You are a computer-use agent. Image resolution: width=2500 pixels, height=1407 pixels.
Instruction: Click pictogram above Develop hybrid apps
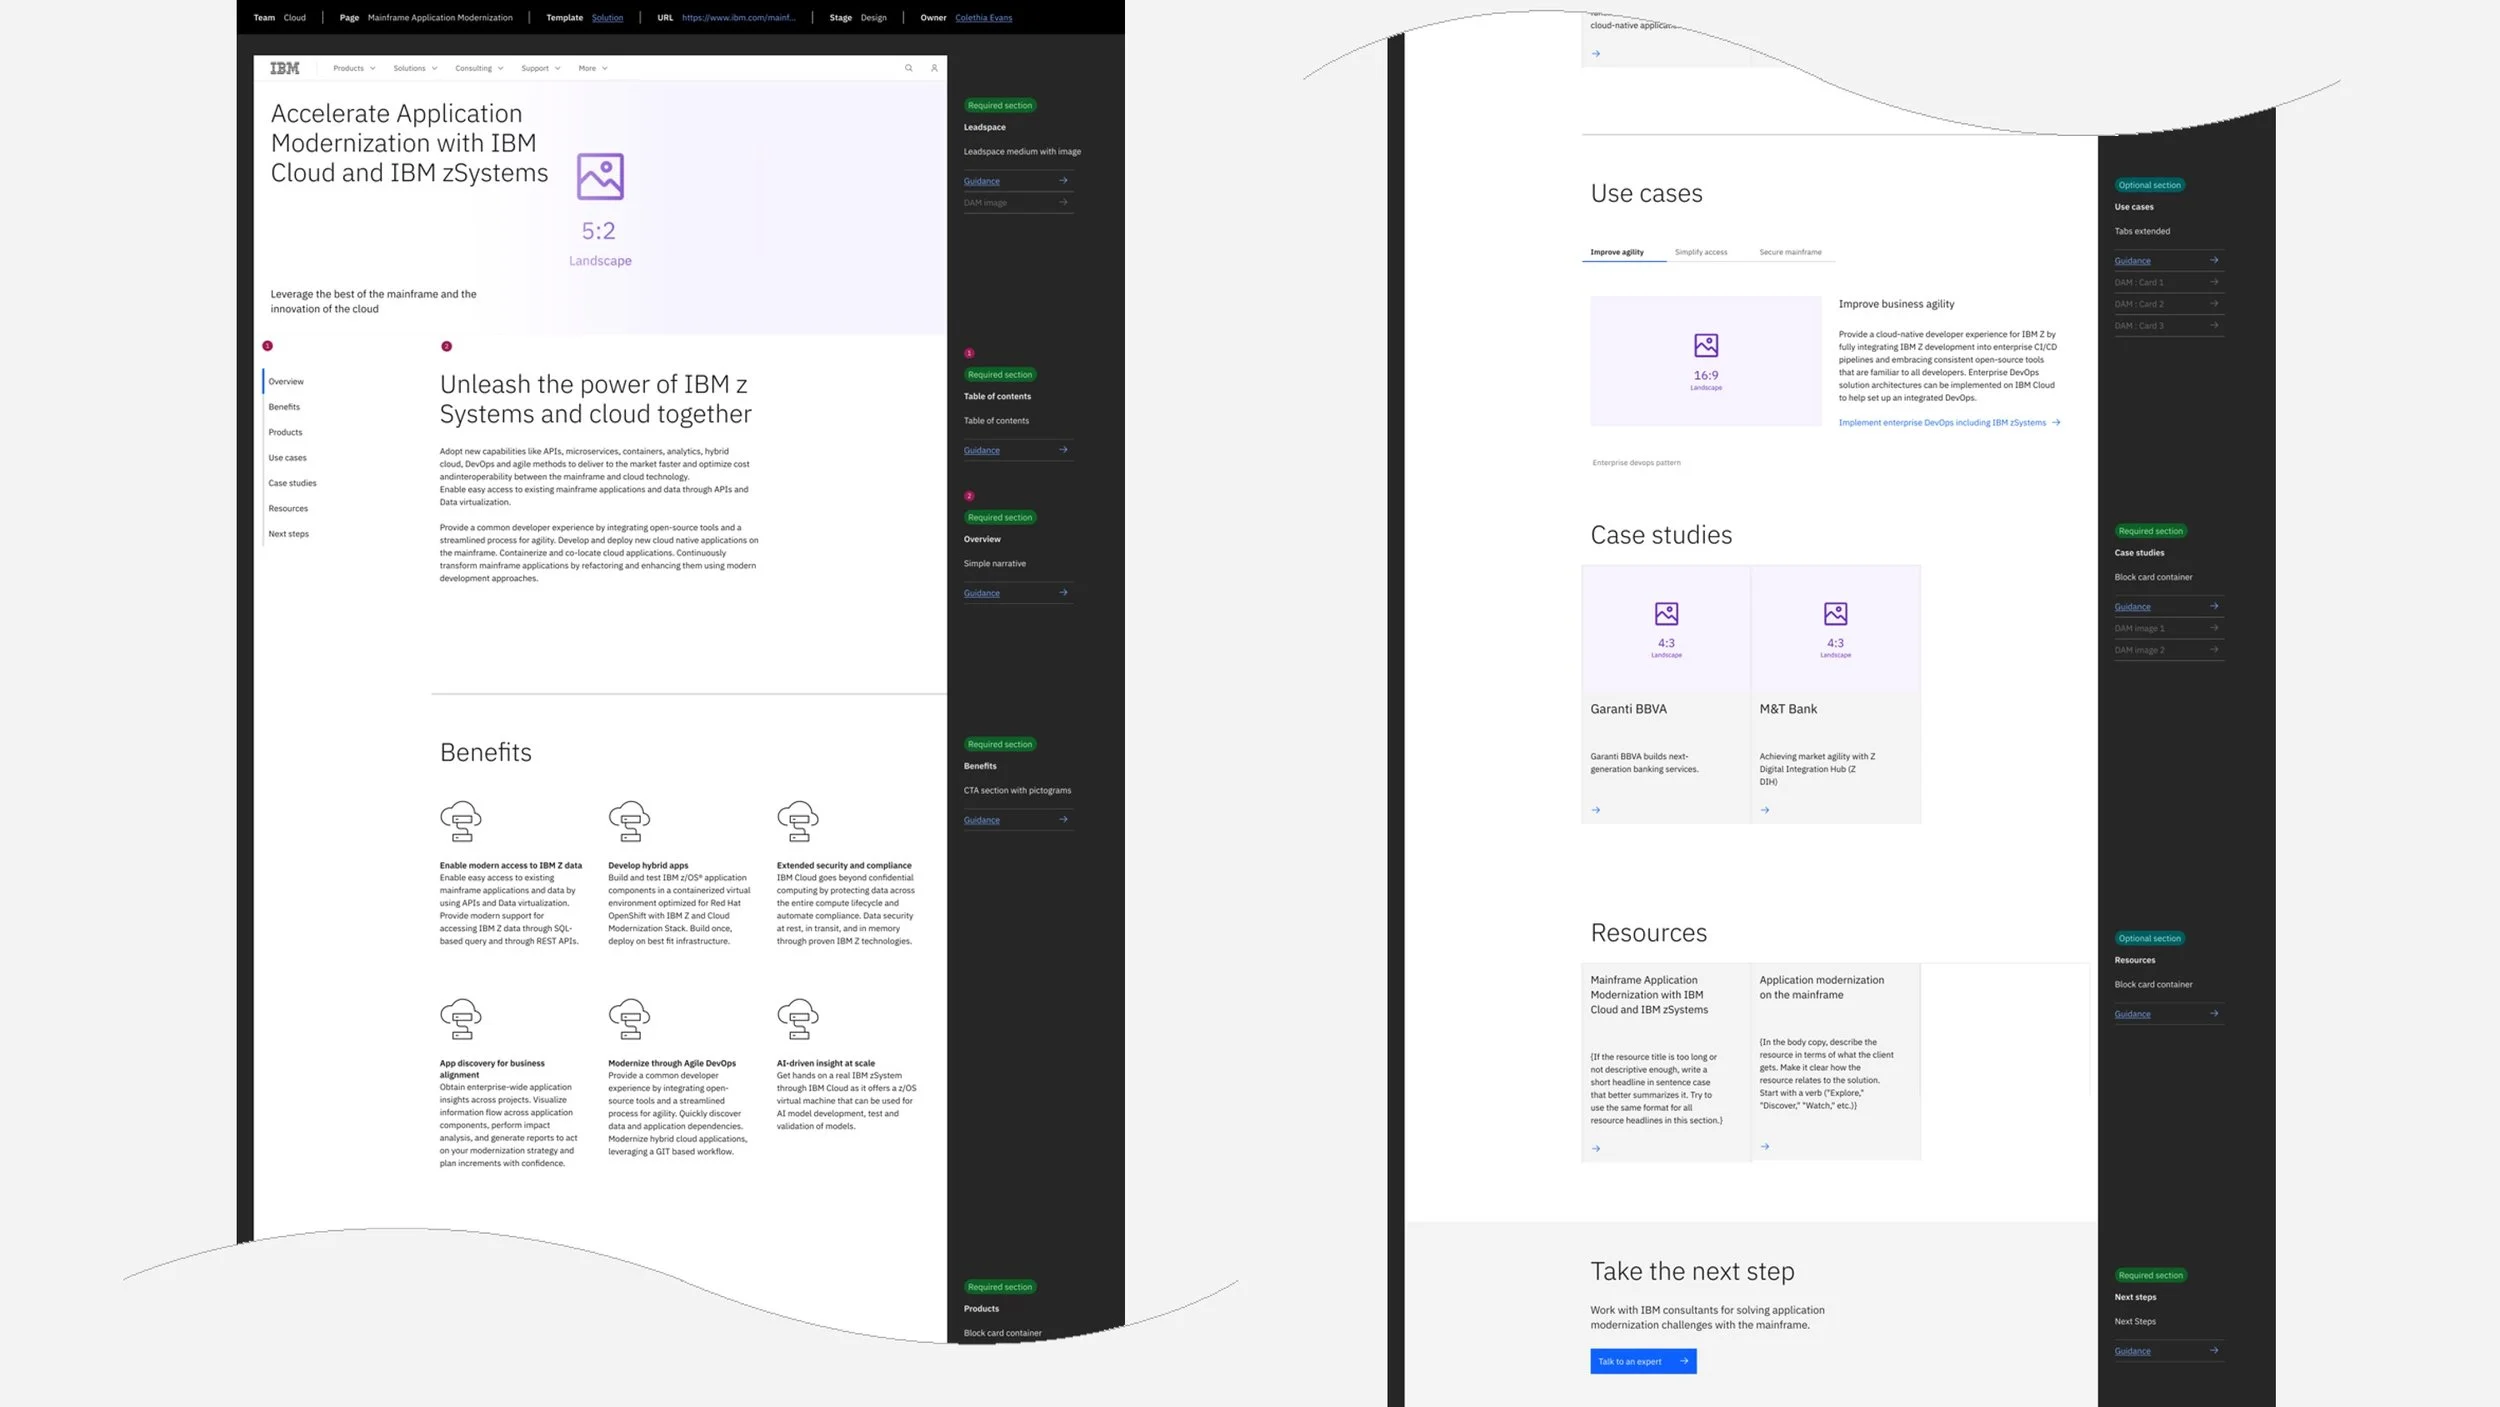coord(629,821)
